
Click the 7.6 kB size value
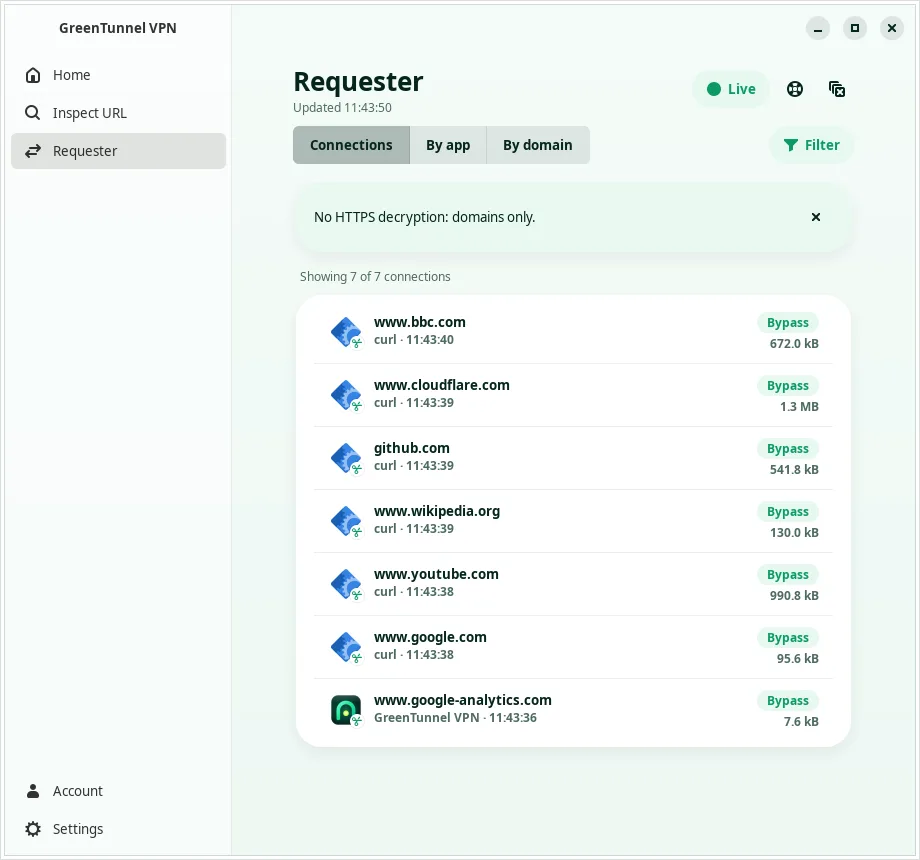point(801,722)
